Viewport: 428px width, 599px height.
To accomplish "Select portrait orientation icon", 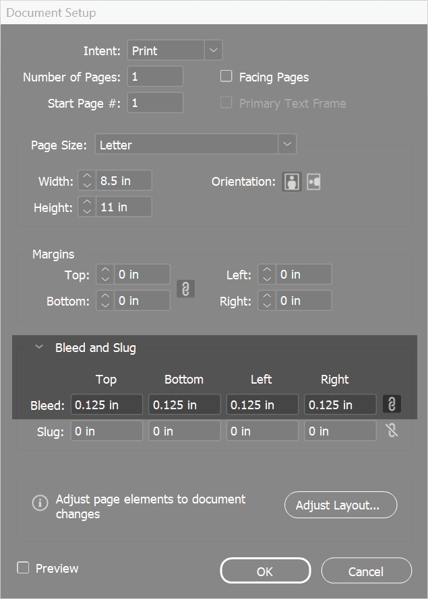I will click(x=292, y=181).
